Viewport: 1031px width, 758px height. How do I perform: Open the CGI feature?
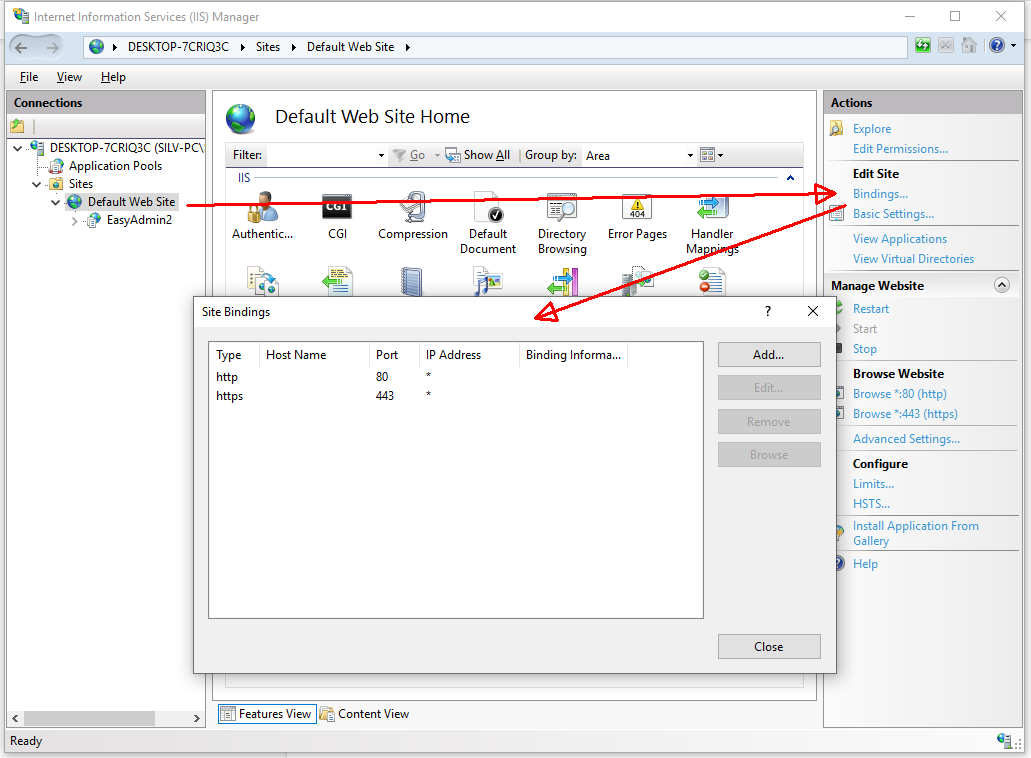click(337, 210)
